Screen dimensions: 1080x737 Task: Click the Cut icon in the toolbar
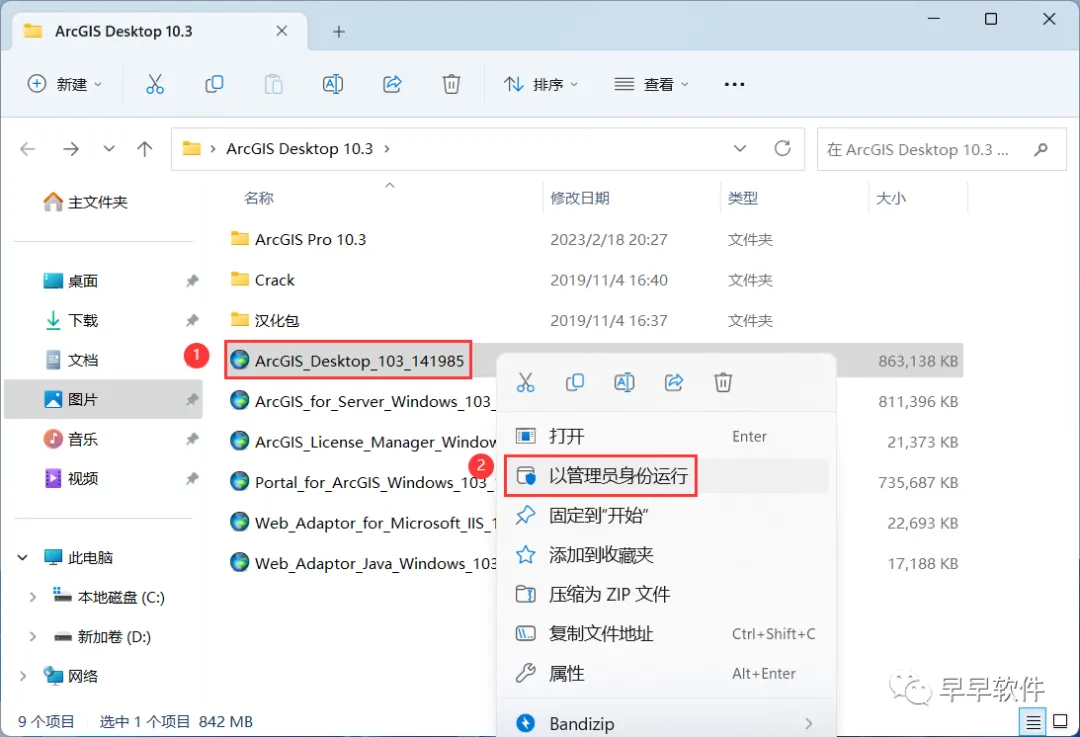pyautogui.click(x=155, y=84)
